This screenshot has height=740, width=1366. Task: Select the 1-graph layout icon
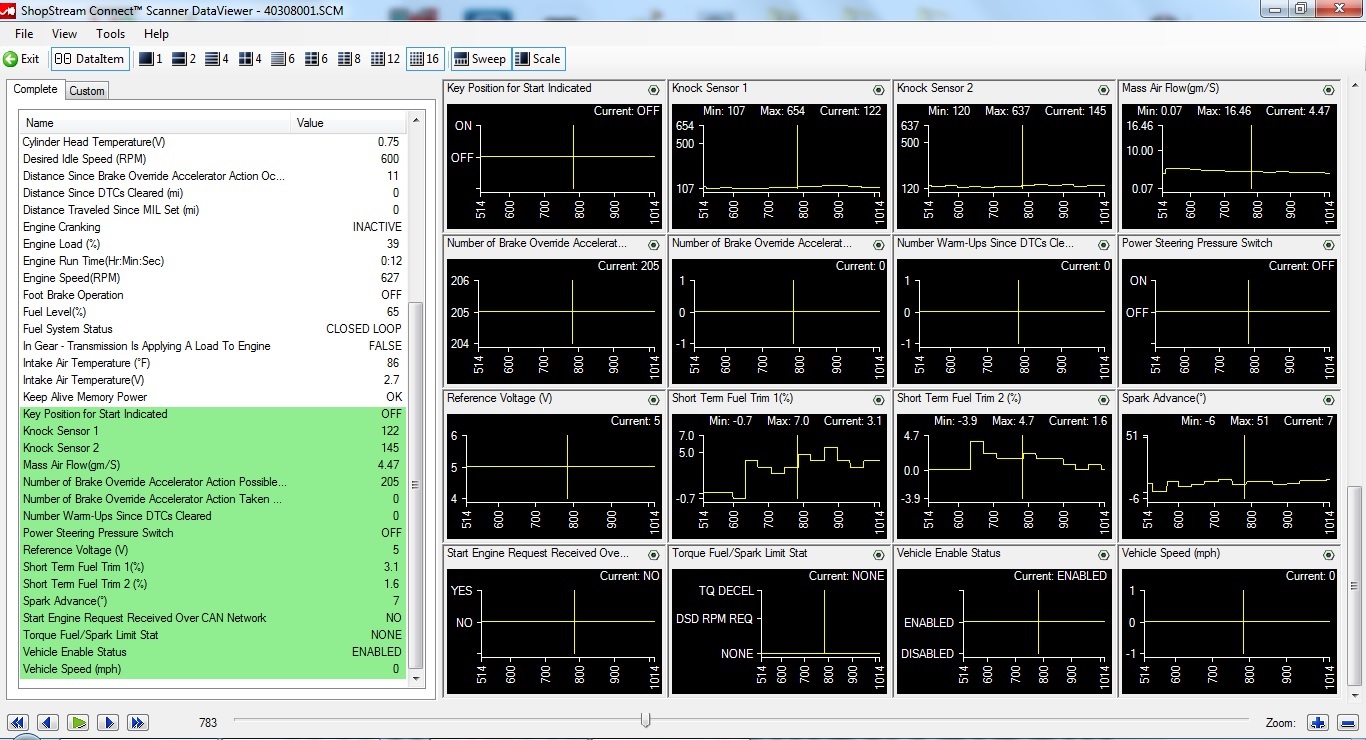pos(150,59)
